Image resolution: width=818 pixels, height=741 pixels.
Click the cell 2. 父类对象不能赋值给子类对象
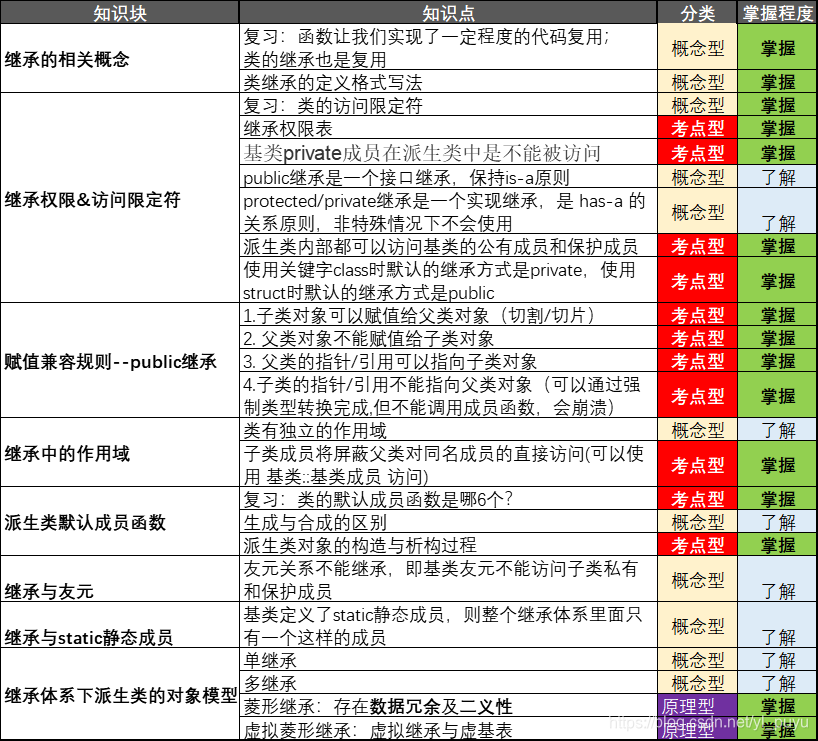coord(448,337)
